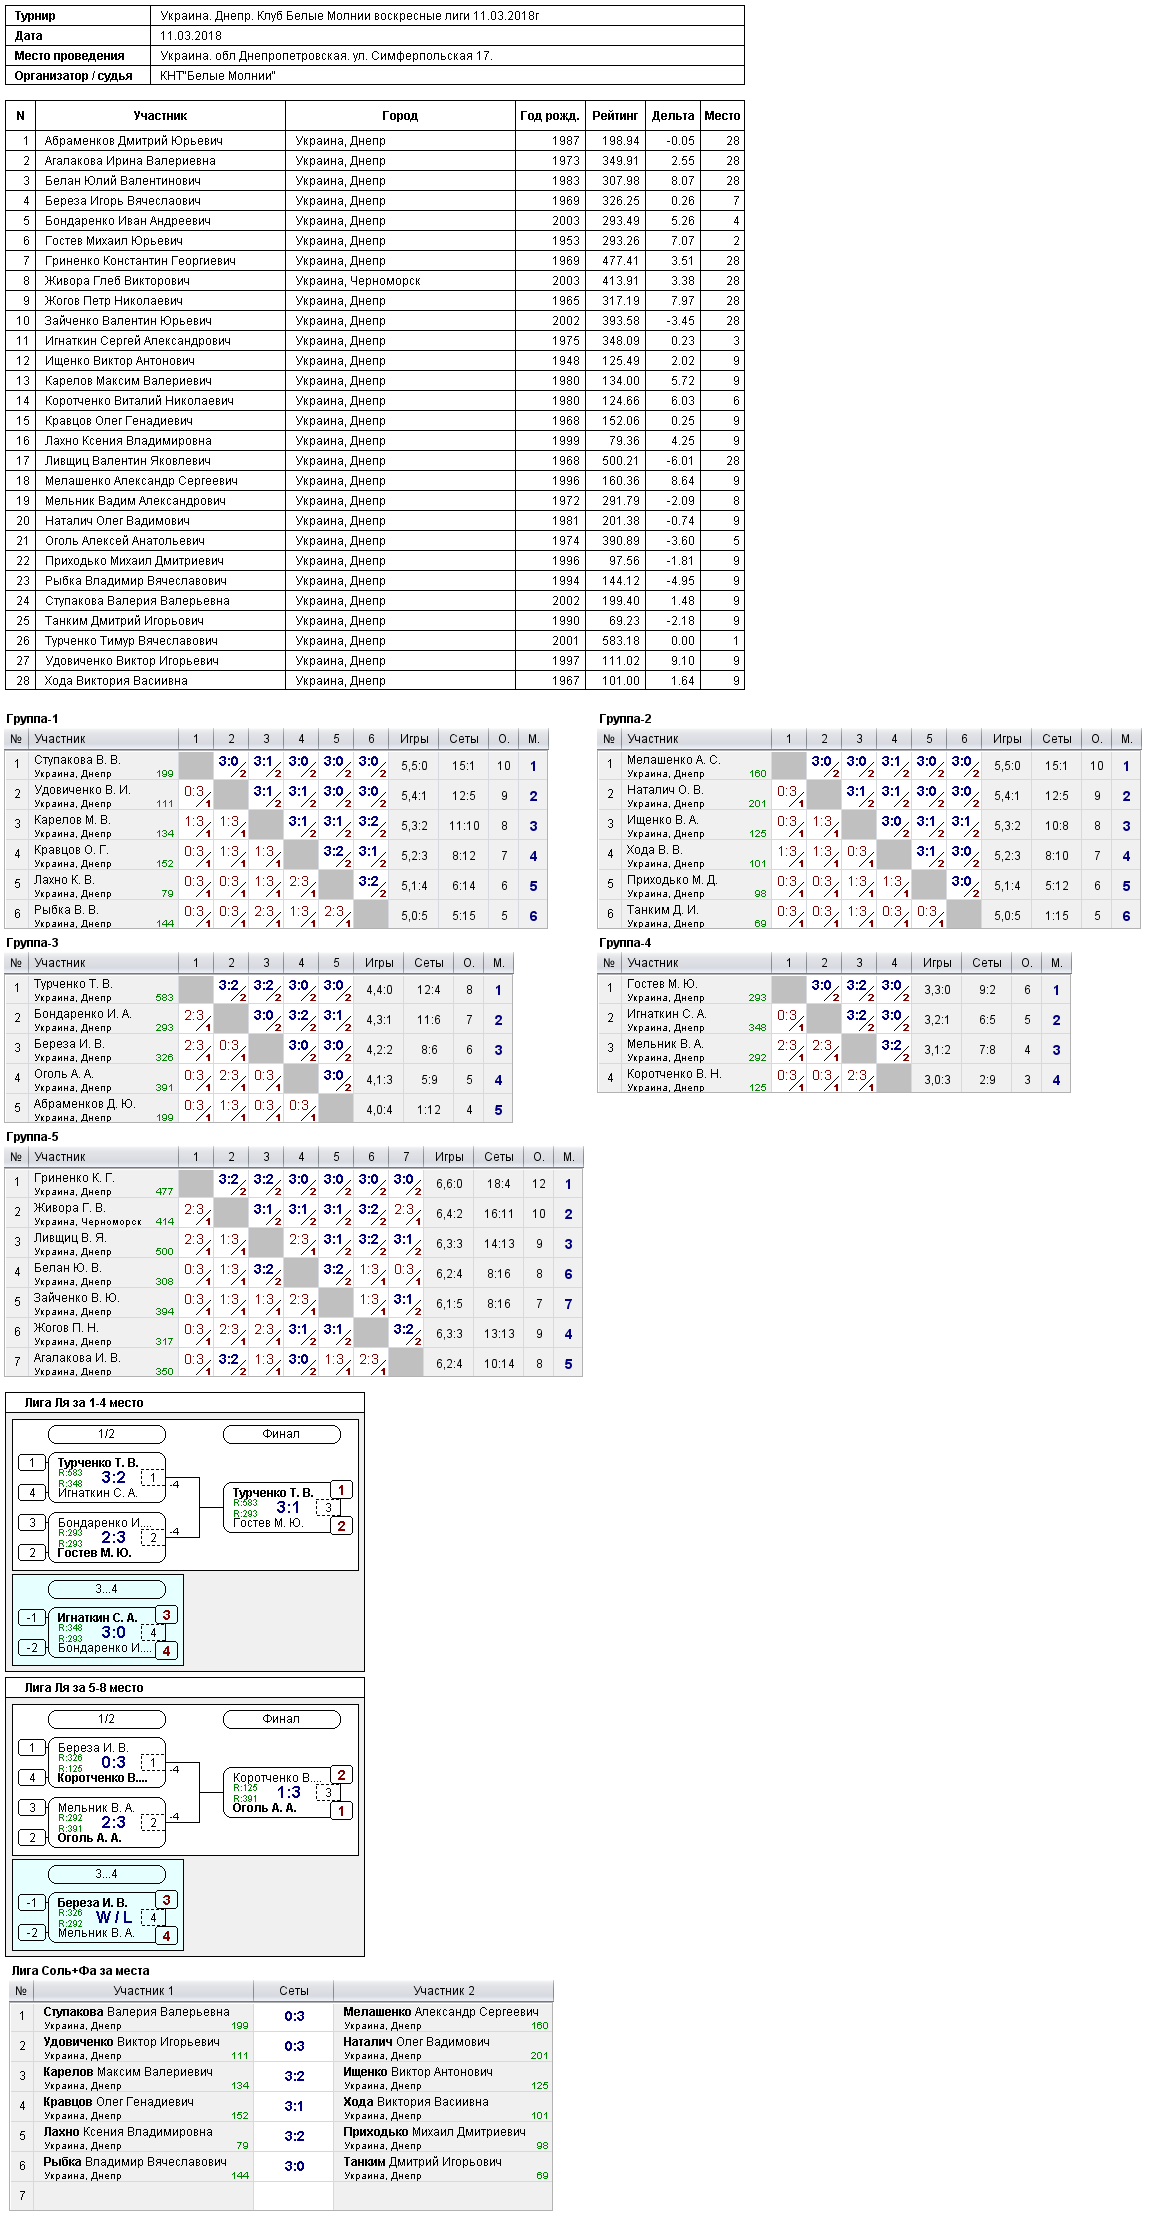Click the Финал label in 1-4 bracket
1151x2216 pixels.
(x=281, y=1434)
